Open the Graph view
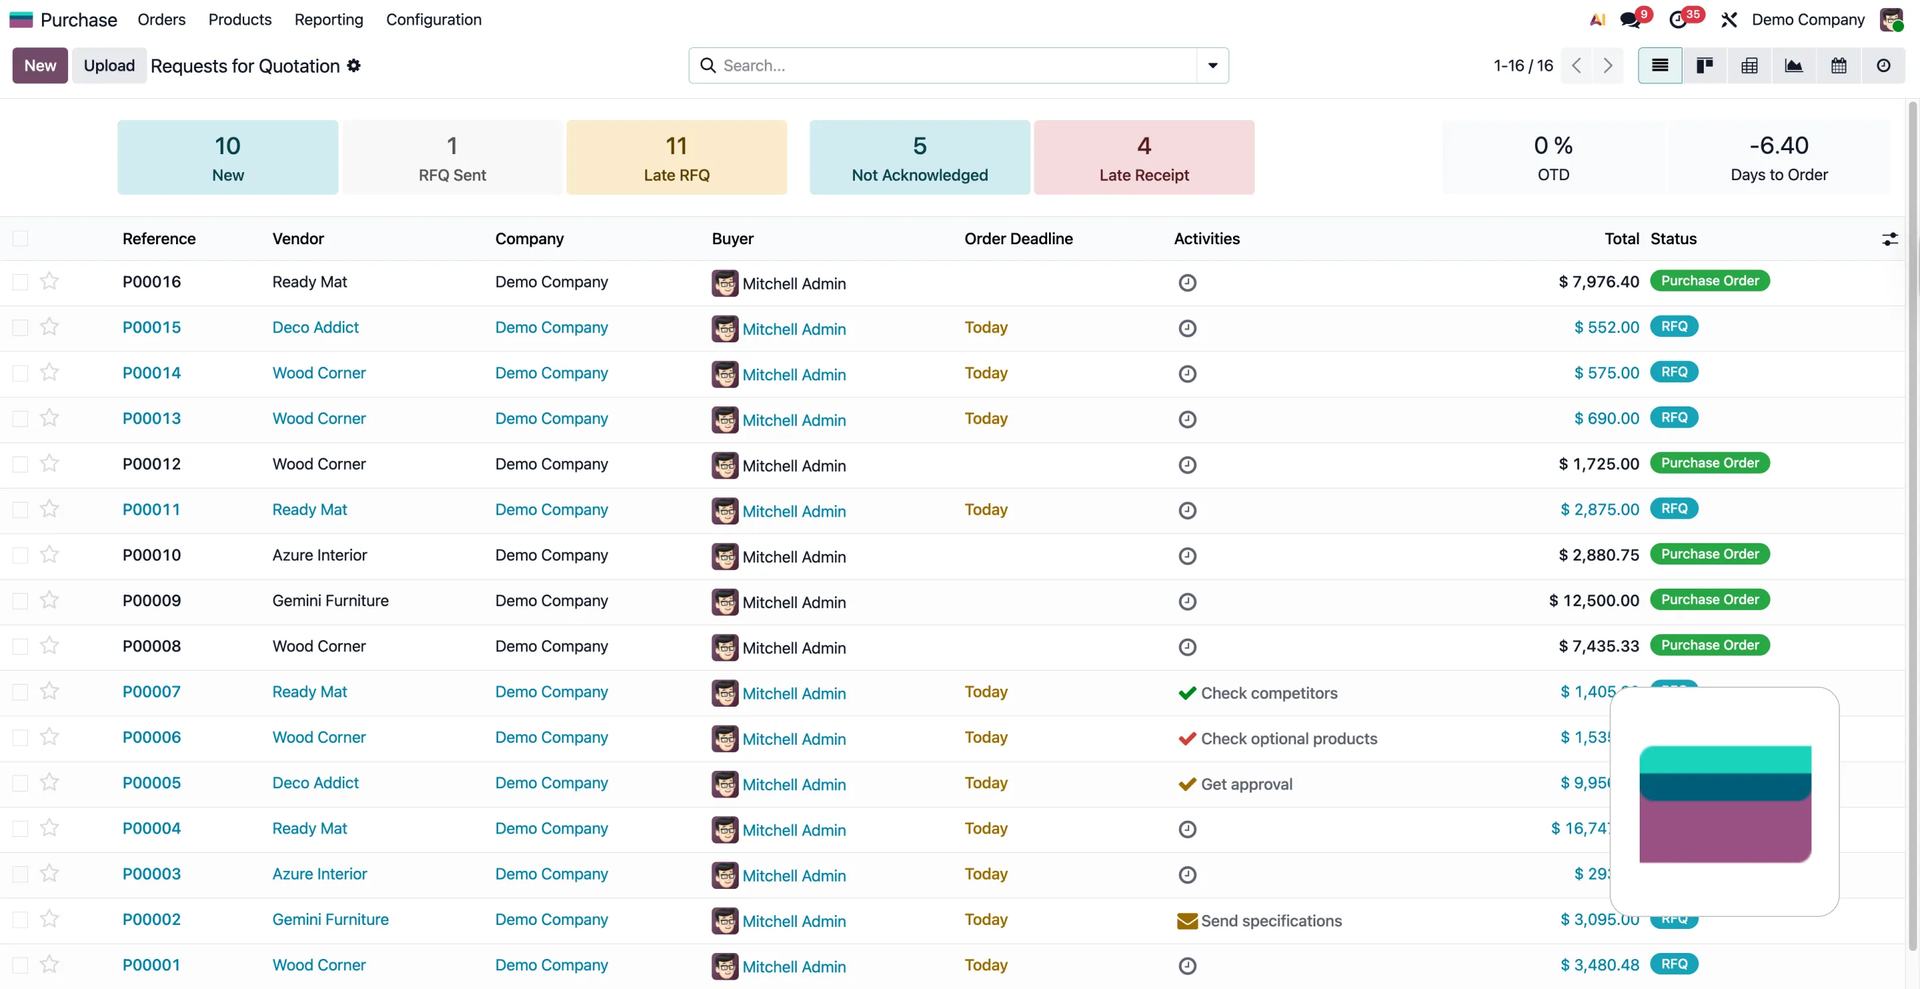Image resolution: width=1920 pixels, height=989 pixels. click(1794, 66)
